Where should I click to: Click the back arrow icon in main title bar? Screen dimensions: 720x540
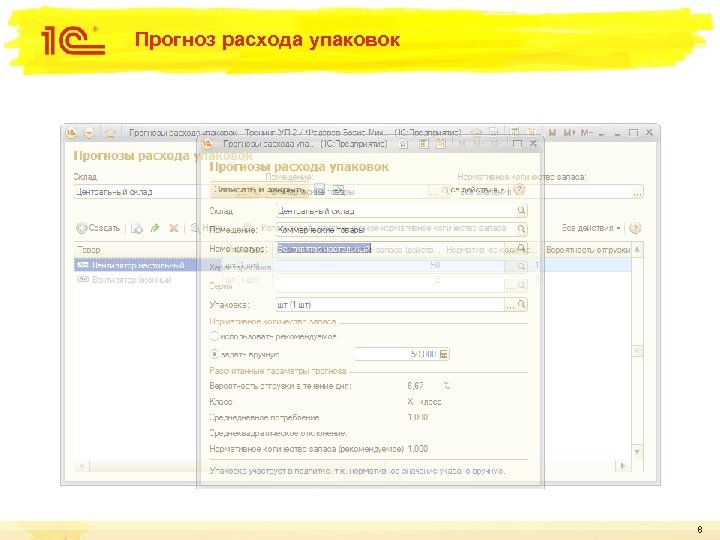pyautogui.click(x=89, y=133)
